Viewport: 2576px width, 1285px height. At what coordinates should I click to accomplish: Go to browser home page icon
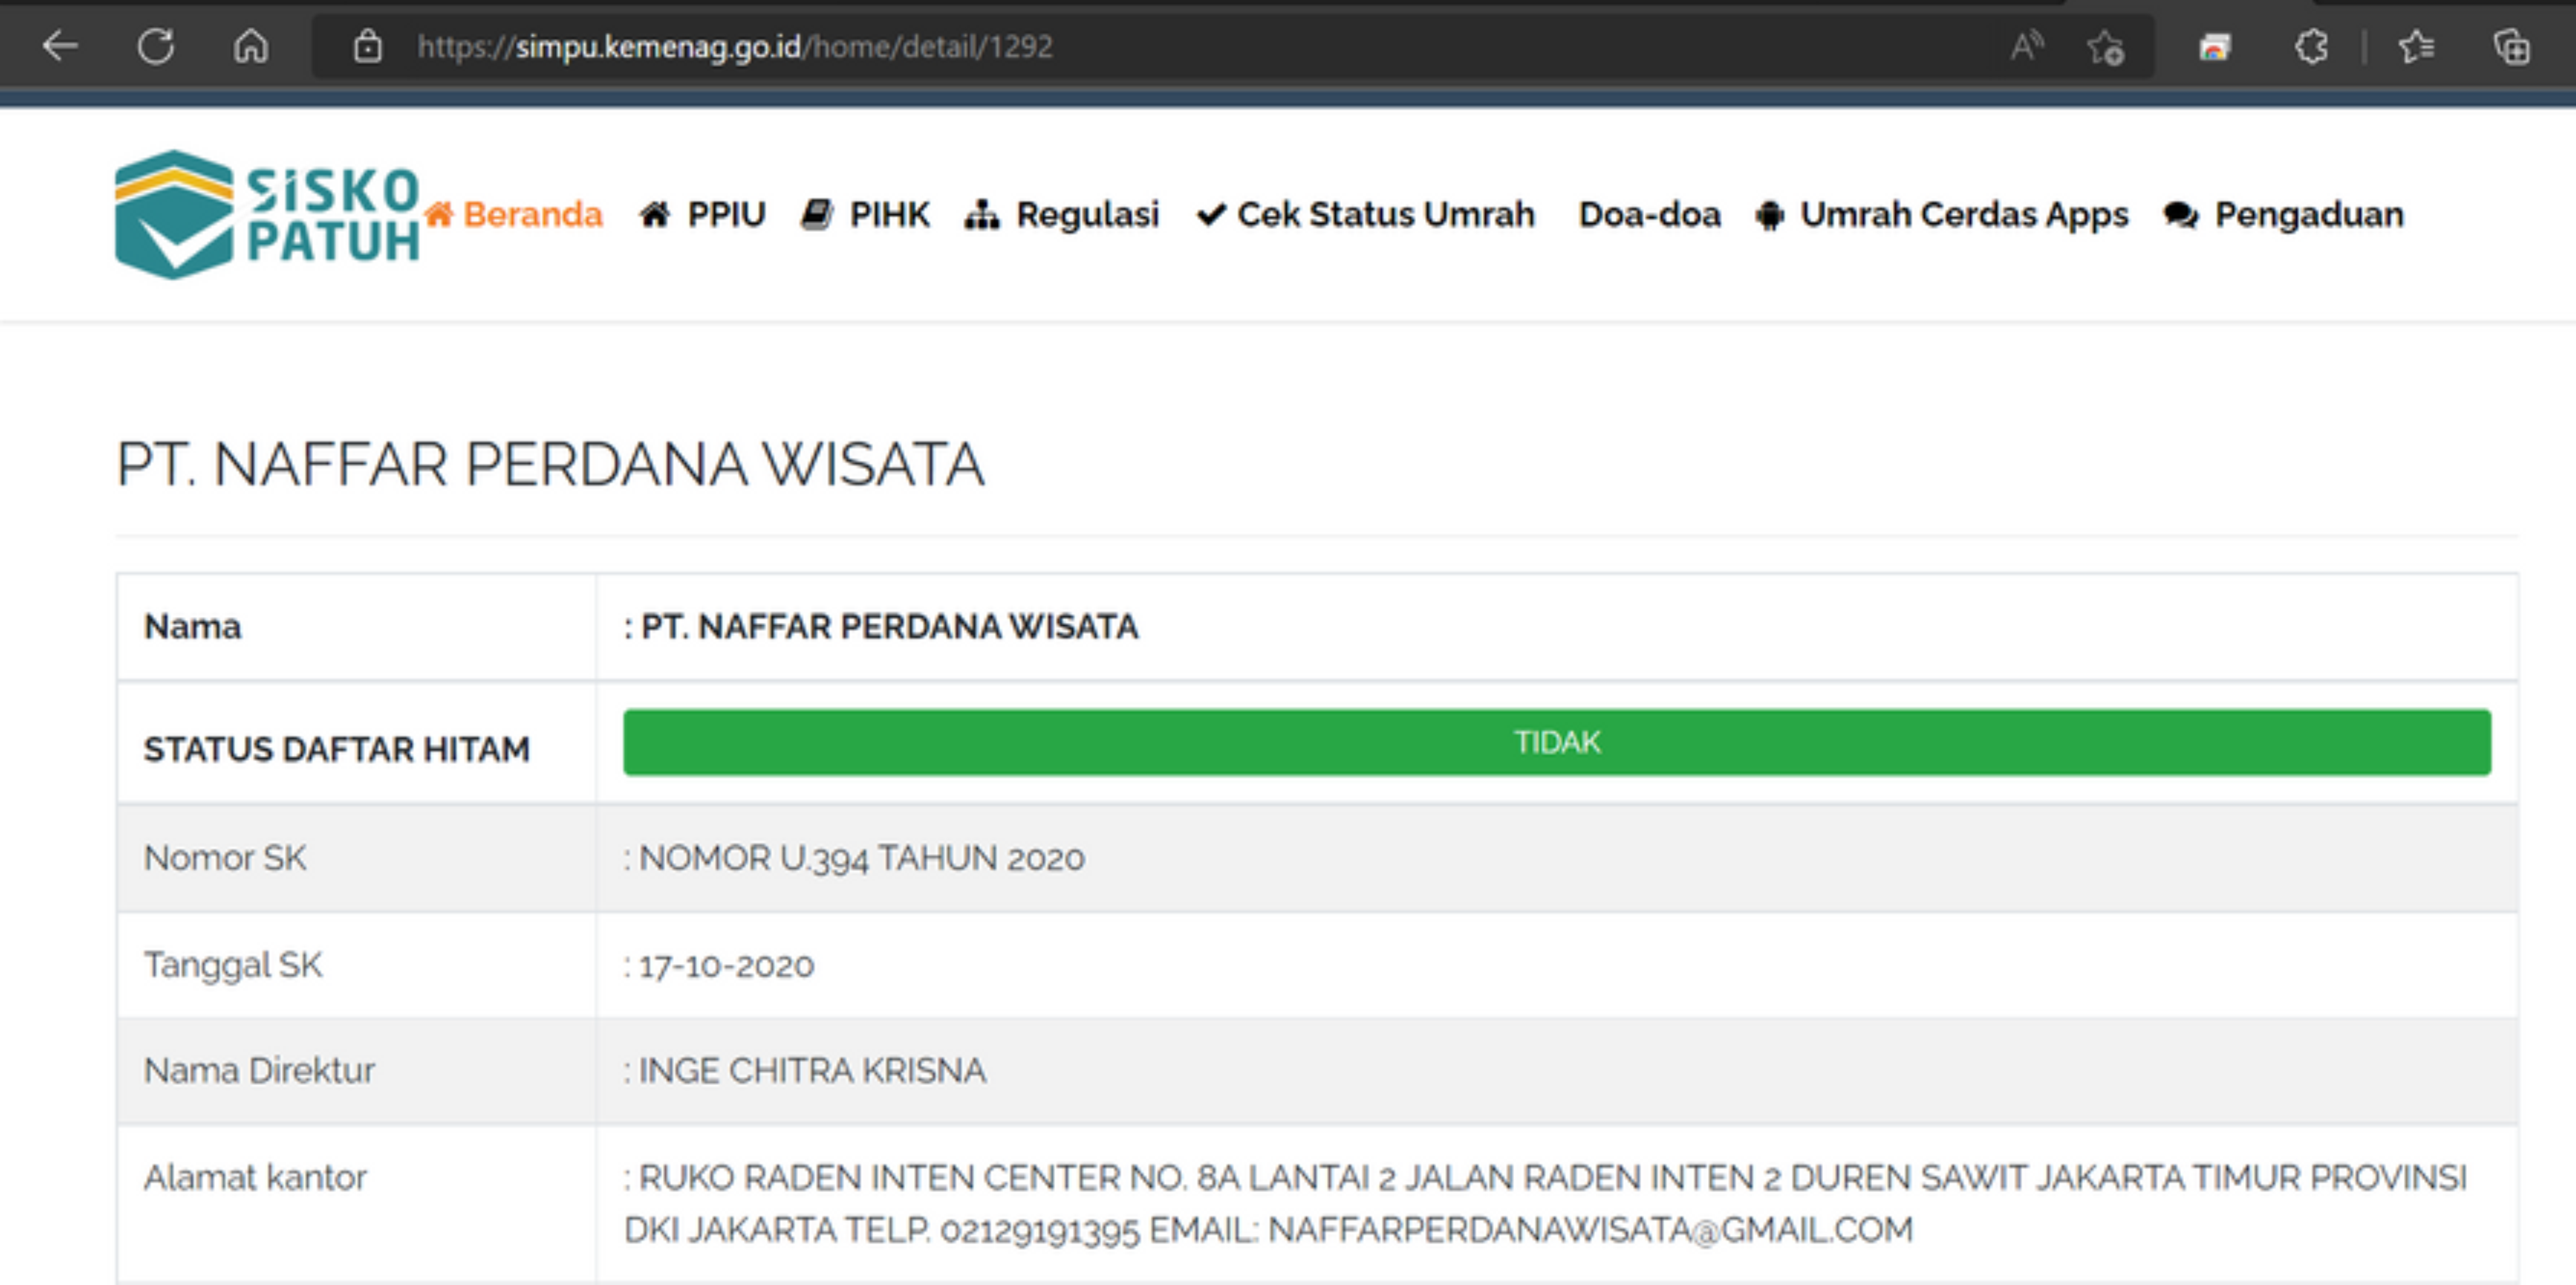point(251,46)
